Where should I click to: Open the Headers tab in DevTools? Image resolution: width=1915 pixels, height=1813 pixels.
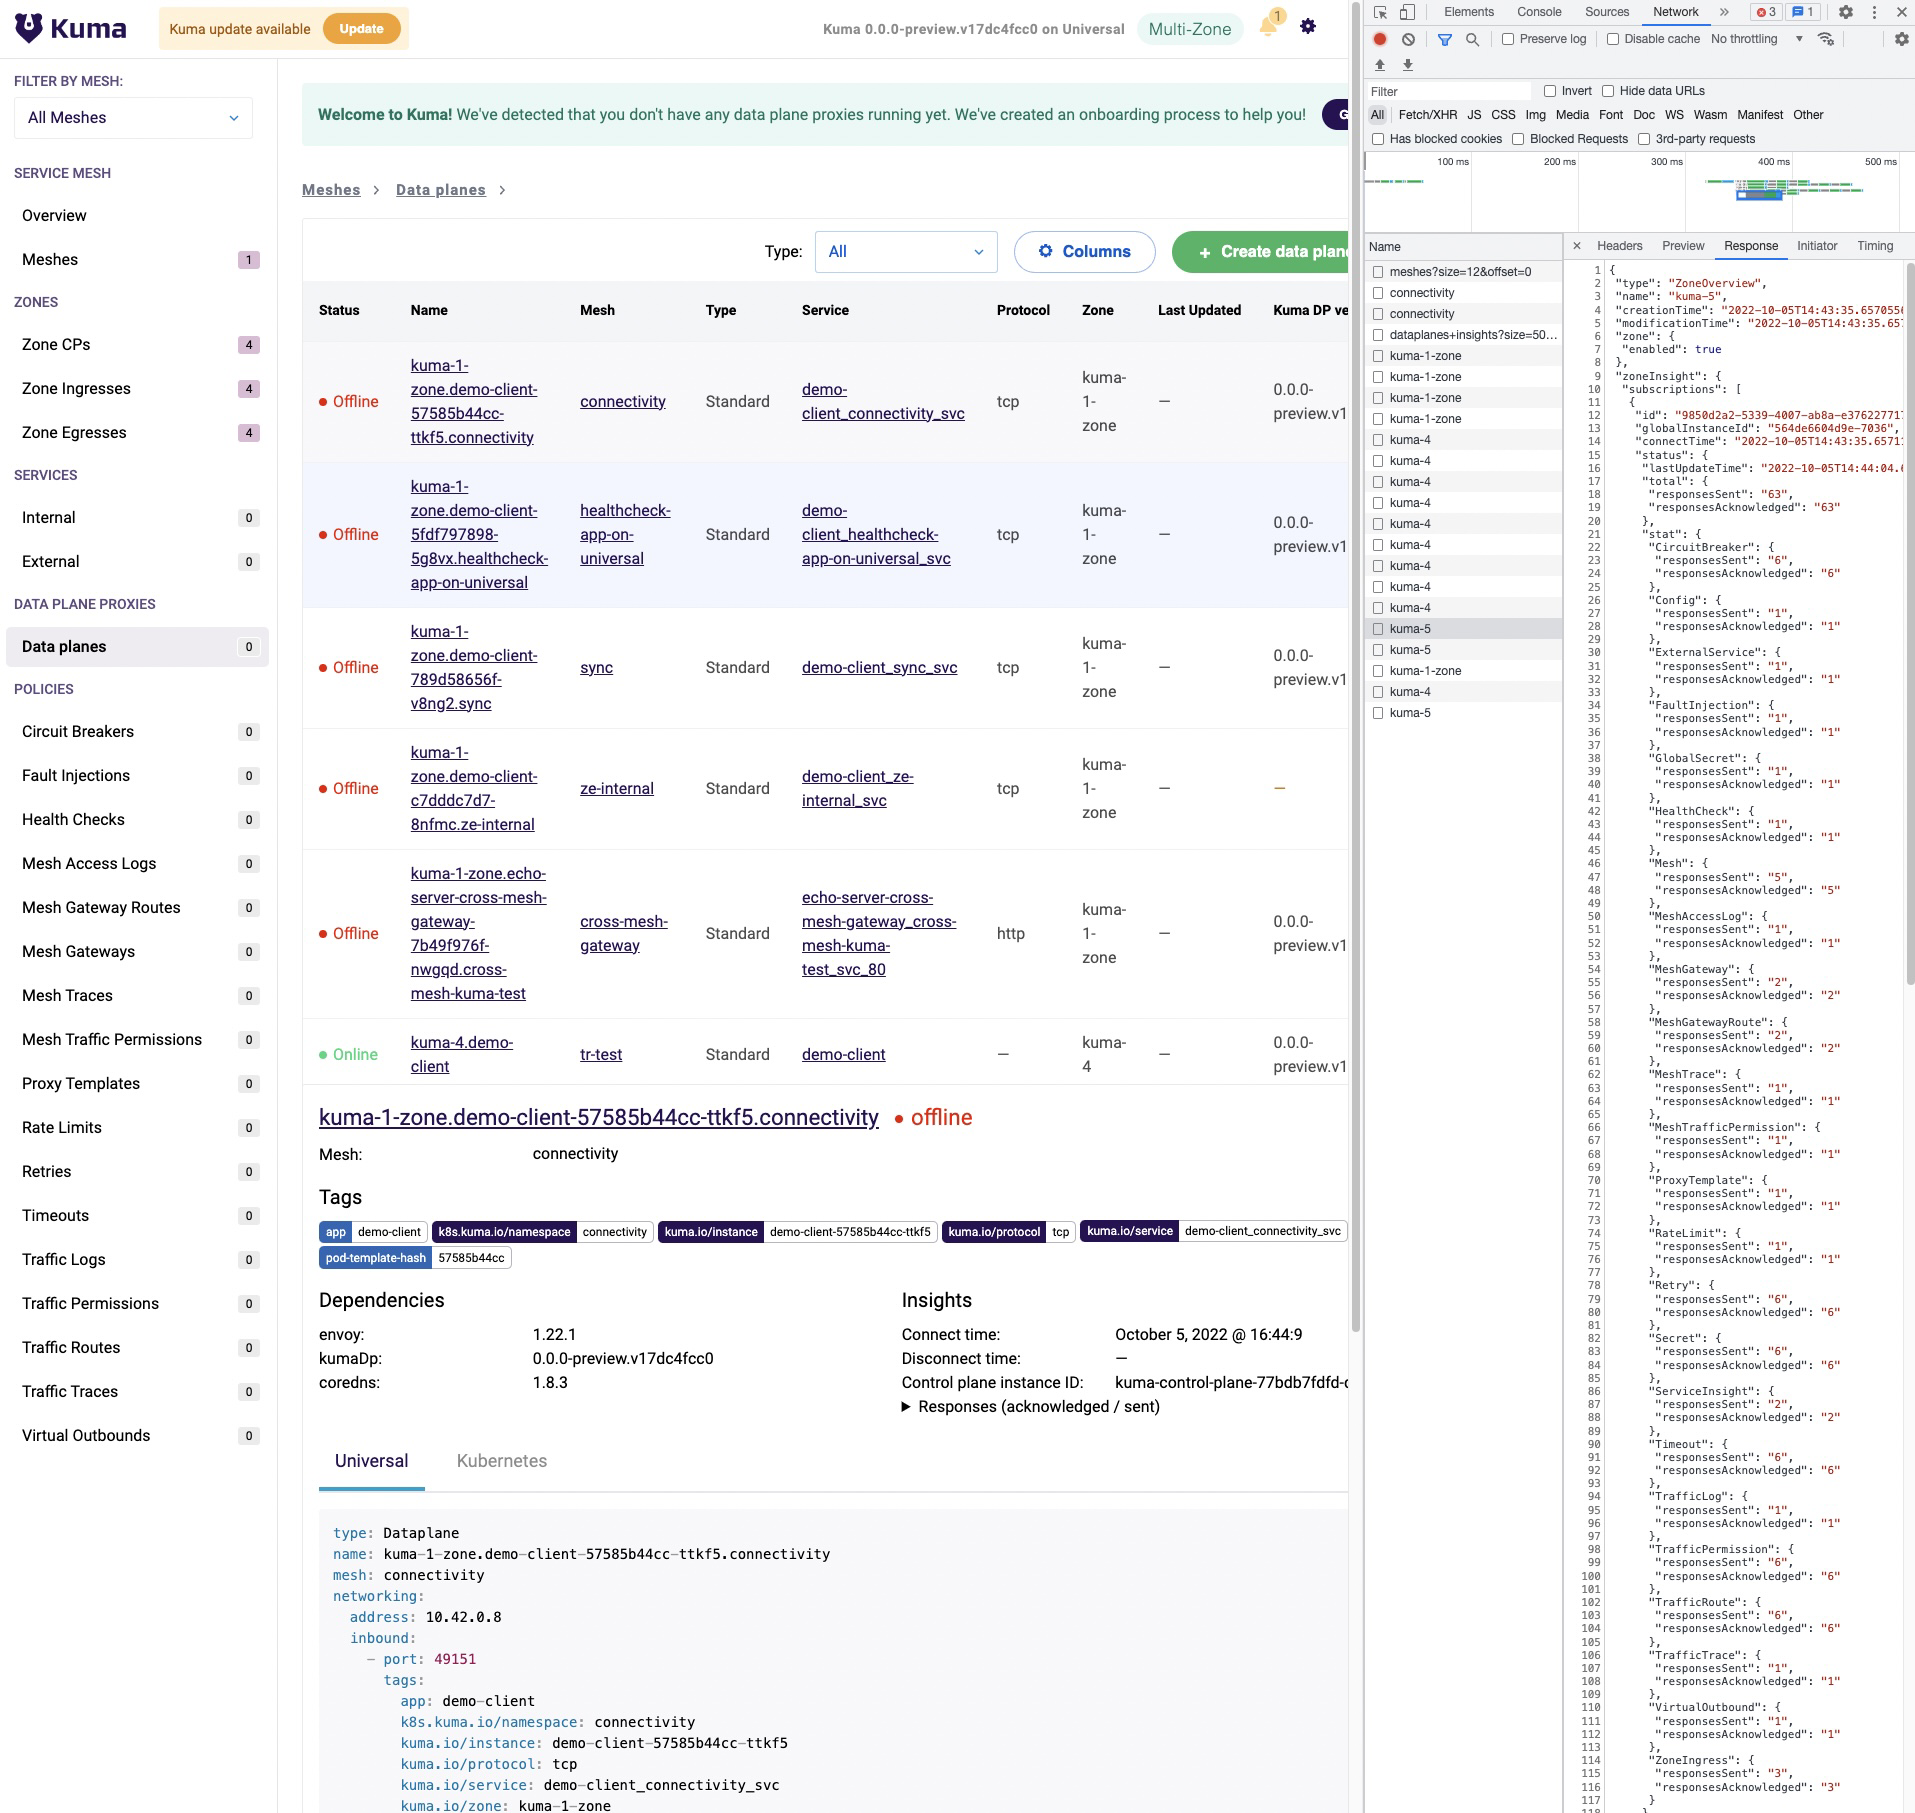pos(1619,246)
